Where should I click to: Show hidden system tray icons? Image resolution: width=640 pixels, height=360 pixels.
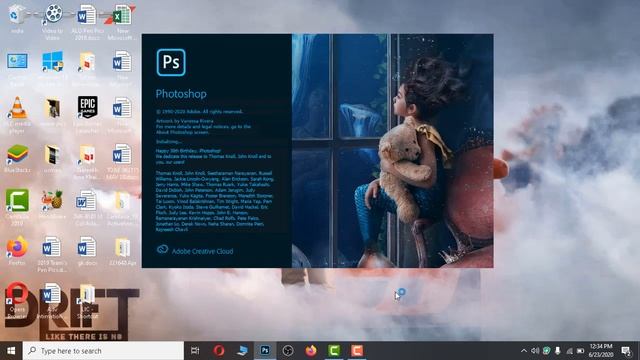point(524,351)
